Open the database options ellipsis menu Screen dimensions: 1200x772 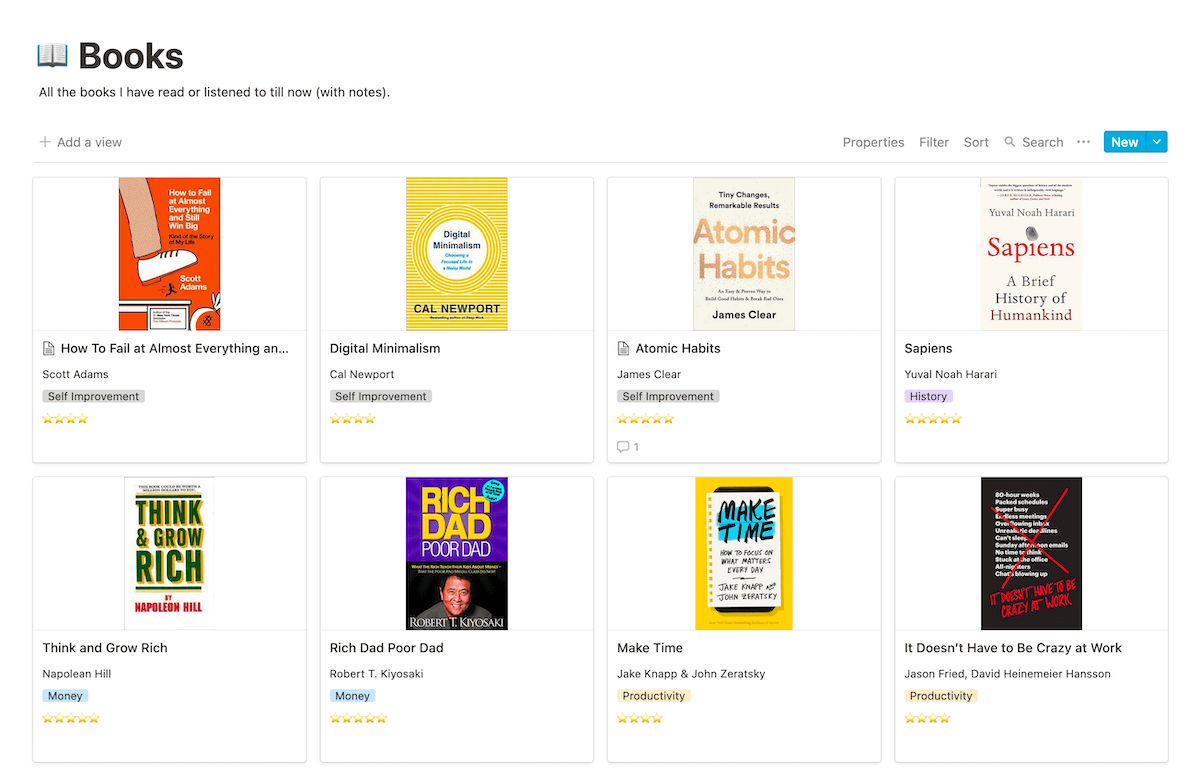coord(1083,141)
